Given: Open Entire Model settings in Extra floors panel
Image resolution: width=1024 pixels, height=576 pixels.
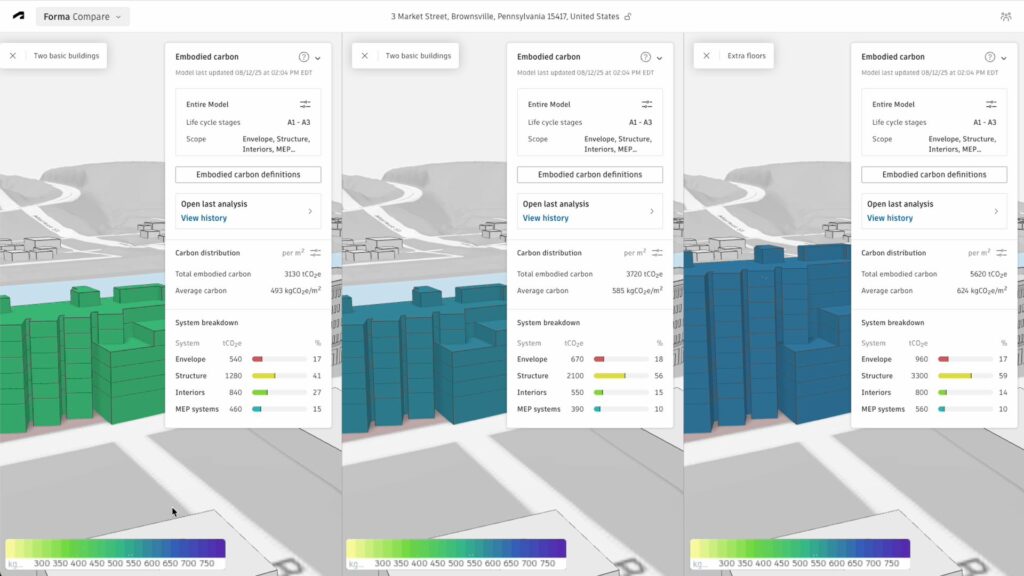Looking at the screenshot, I should tap(991, 104).
